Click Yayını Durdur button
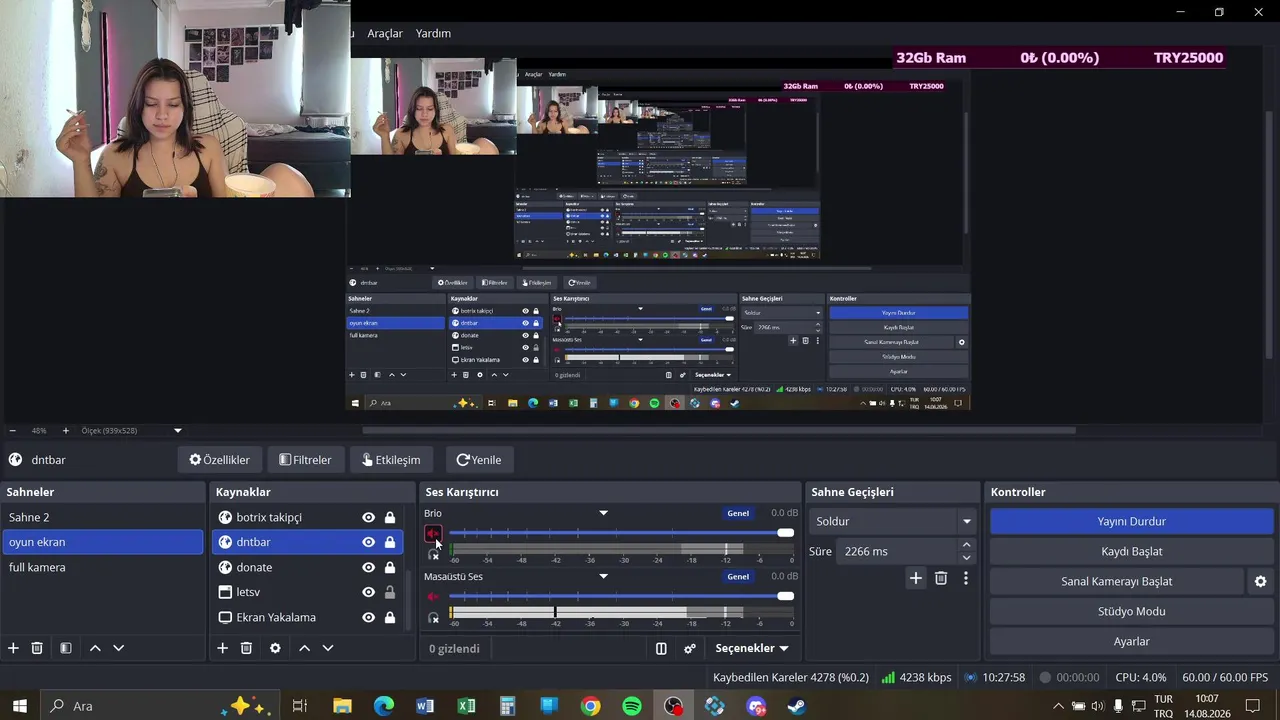This screenshot has height=720, width=1280. [1131, 521]
